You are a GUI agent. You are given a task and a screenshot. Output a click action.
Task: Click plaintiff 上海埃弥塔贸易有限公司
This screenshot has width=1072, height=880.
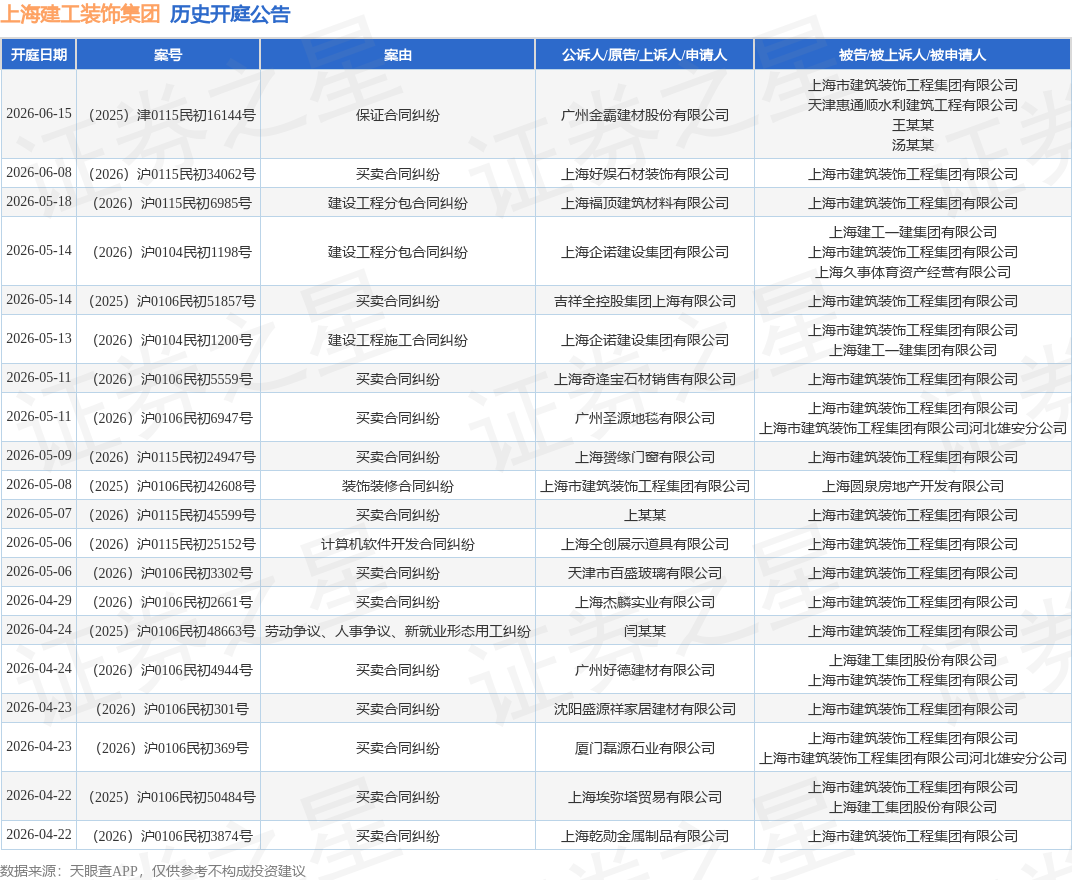coord(645,797)
